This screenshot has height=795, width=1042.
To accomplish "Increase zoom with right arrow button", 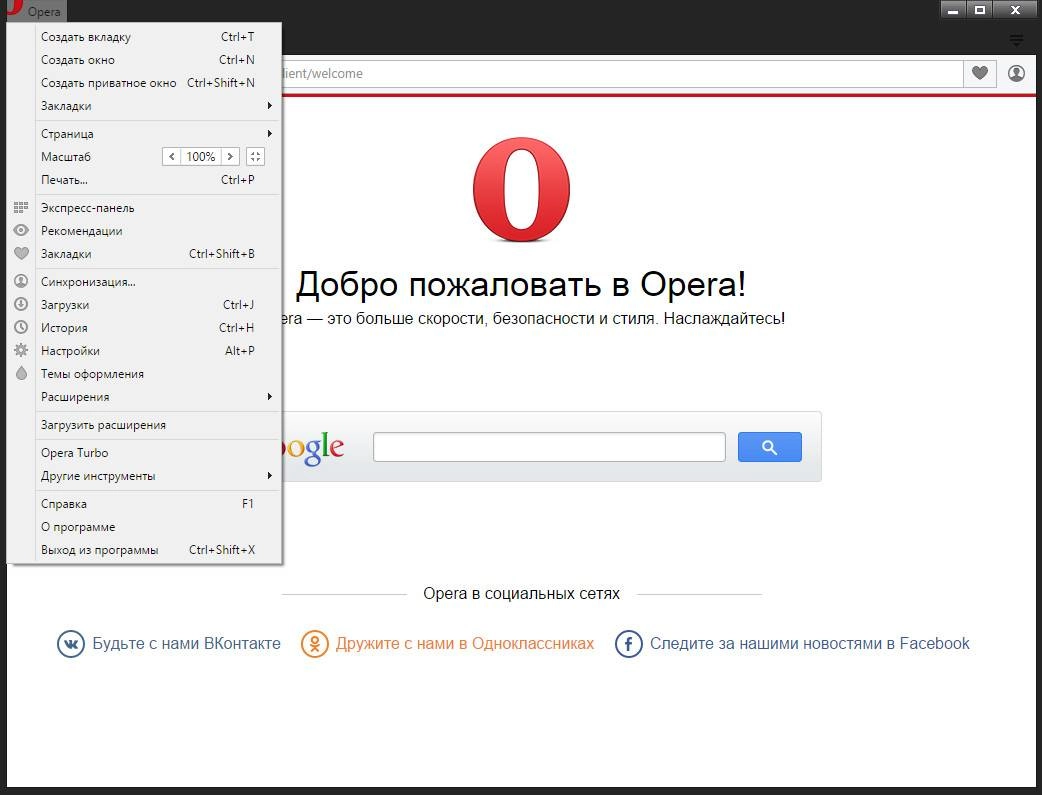I will pyautogui.click(x=230, y=157).
